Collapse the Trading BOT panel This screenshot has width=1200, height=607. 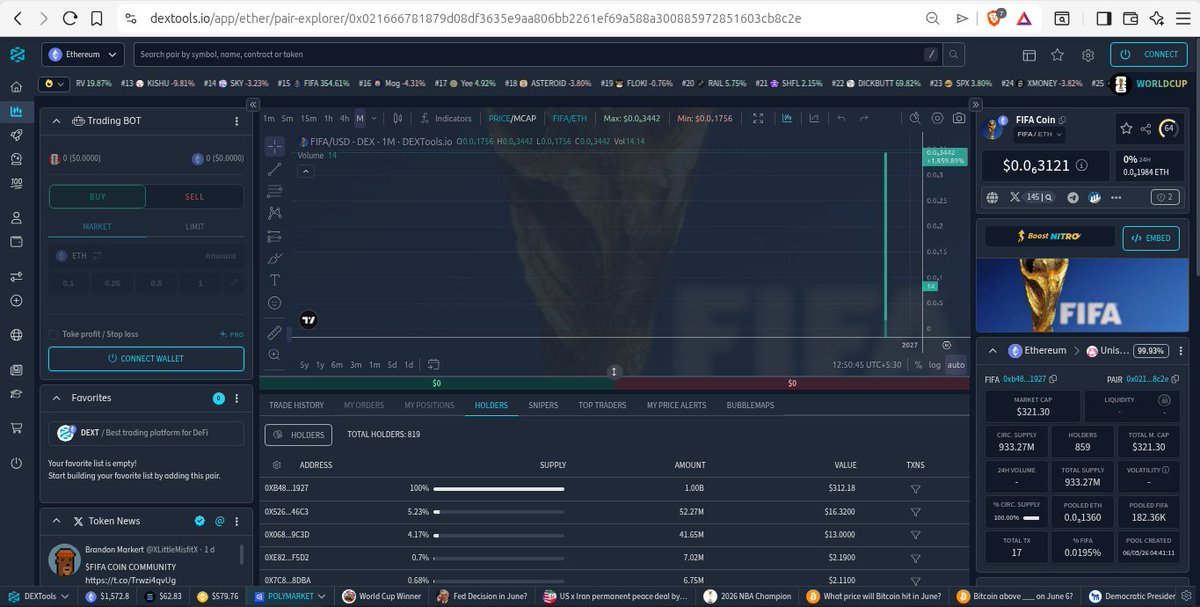pos(56,121)
